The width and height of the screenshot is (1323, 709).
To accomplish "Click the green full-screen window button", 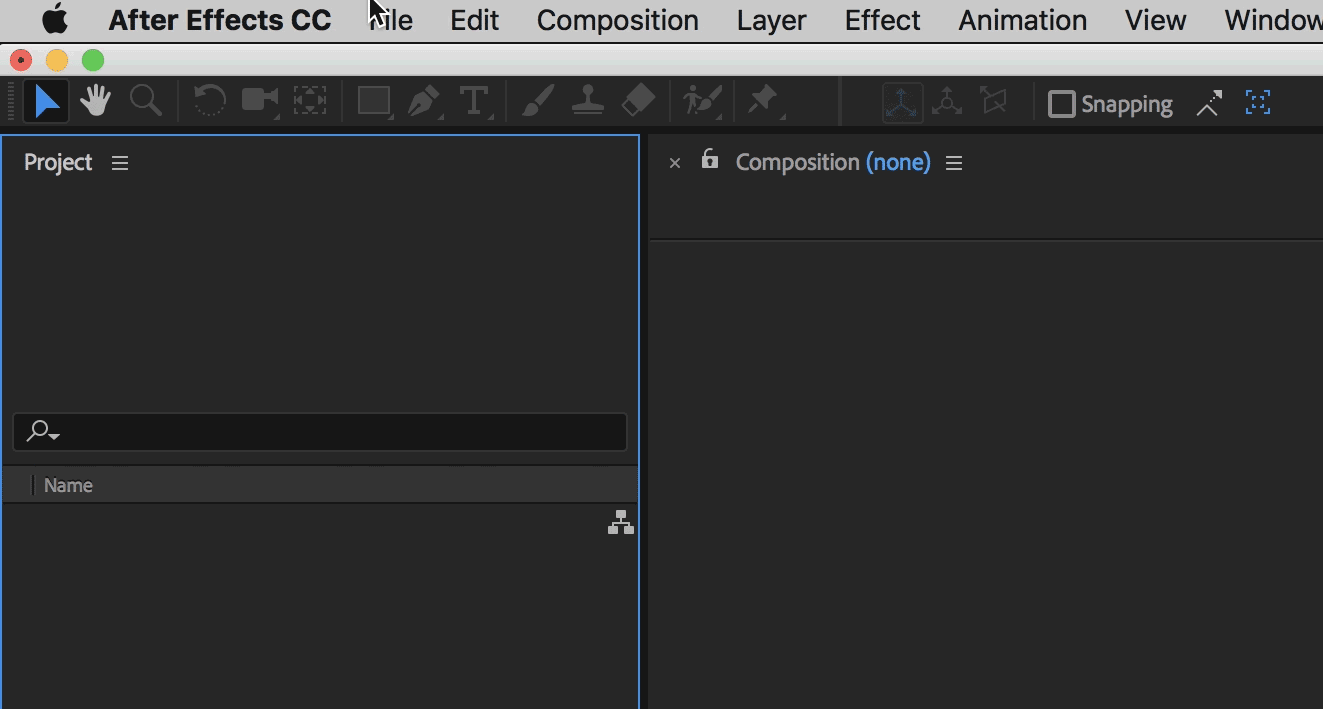I will (x=93, y=61).
